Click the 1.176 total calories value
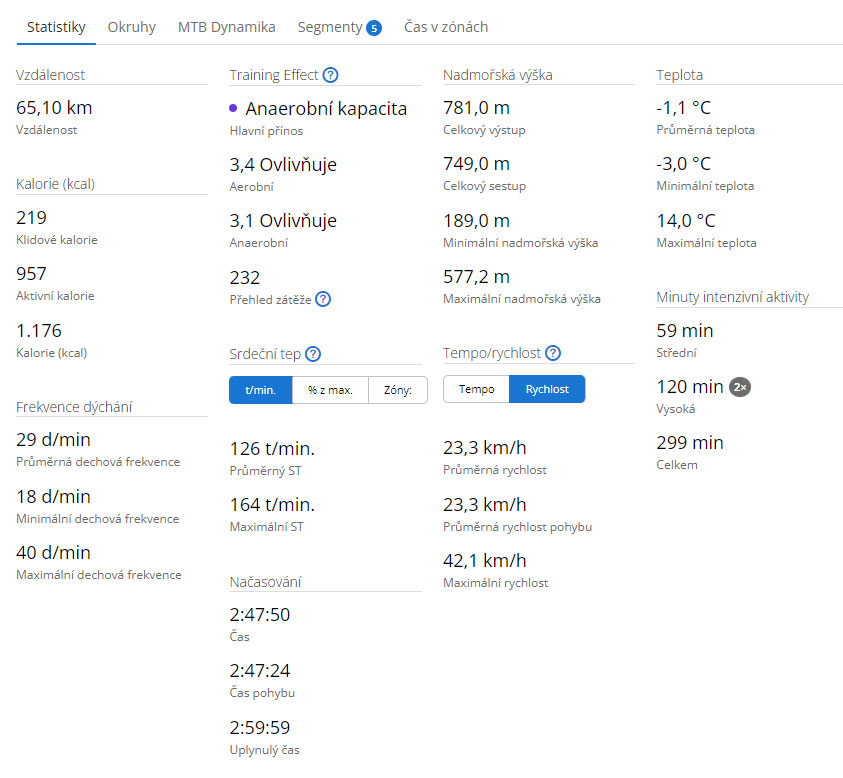This screenshot has width=843, height=778. (39, 330)
